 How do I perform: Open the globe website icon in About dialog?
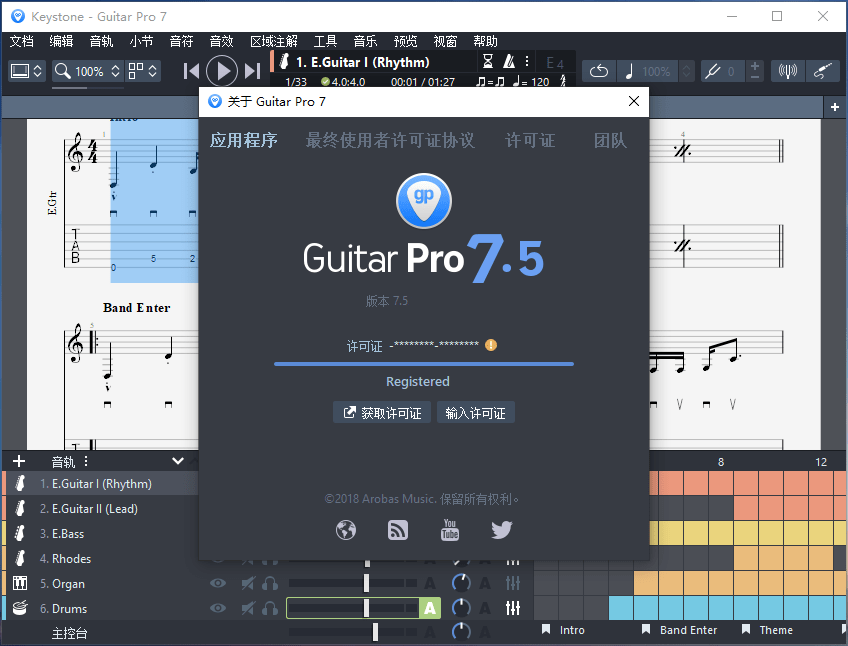[346, 530]
